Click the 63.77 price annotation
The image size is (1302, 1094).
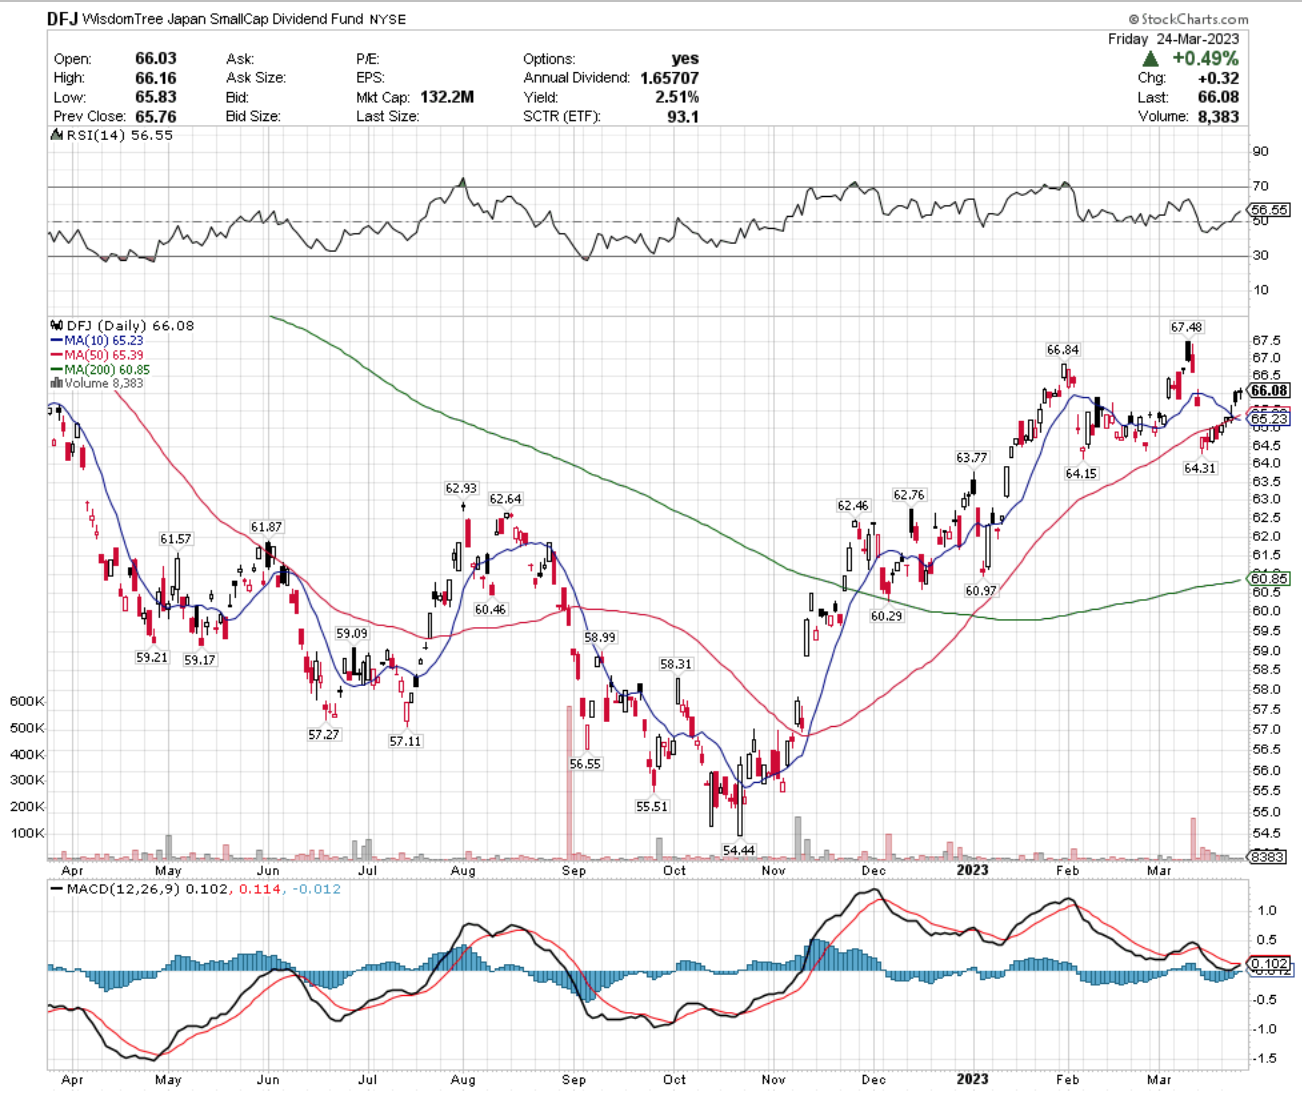(x=971, y=458)
